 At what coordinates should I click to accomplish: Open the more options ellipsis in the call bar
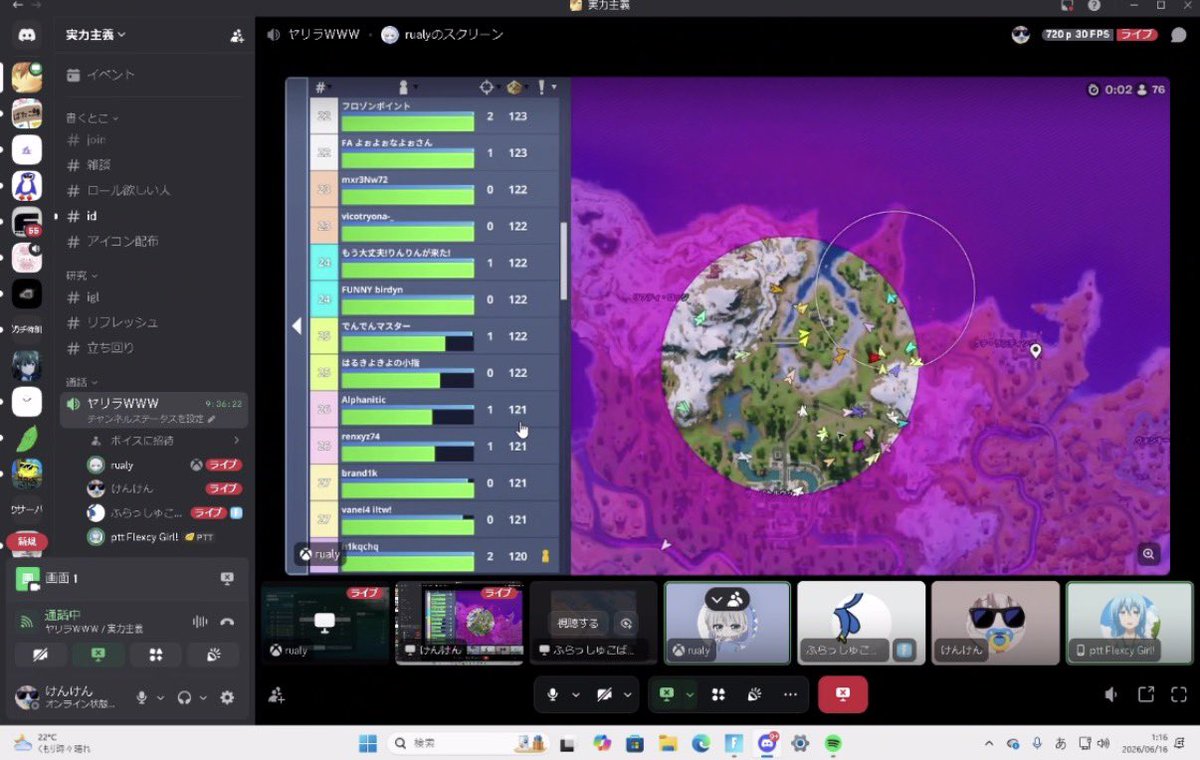click(x=790, y=694)
